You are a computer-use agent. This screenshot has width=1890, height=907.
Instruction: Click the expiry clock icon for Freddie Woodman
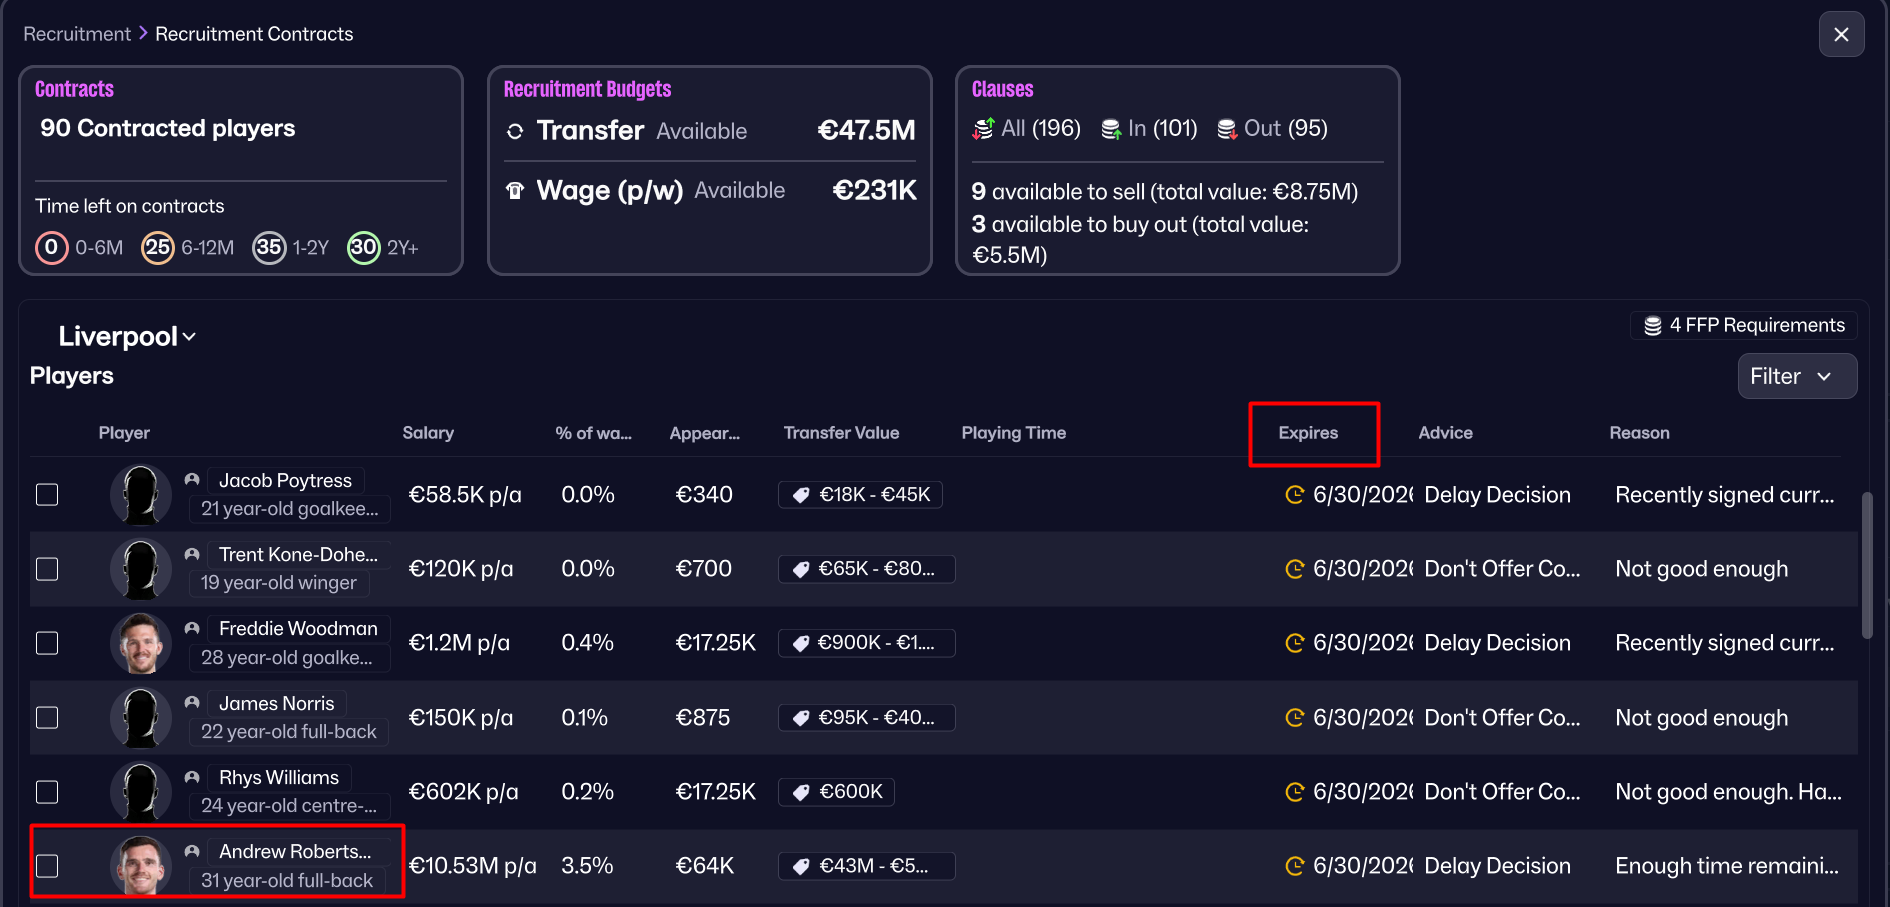pyautogui.click(x=1295, y=643)
